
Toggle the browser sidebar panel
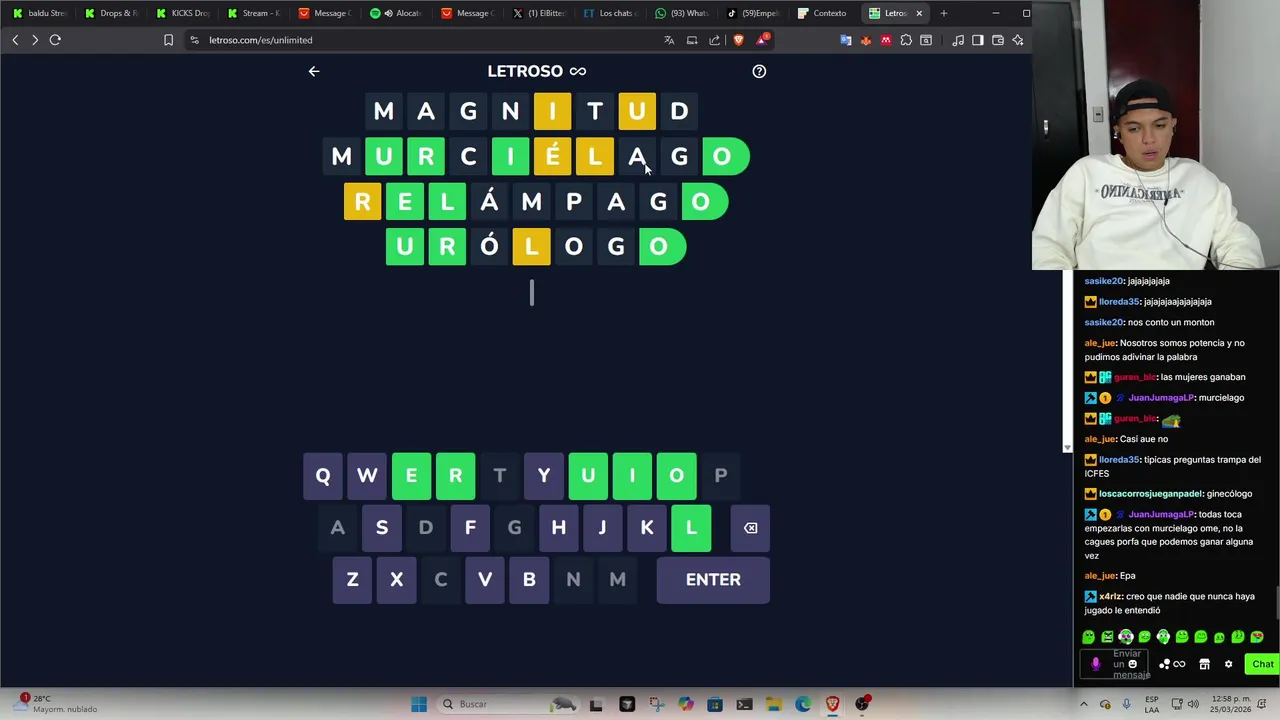tap(978, 40)
